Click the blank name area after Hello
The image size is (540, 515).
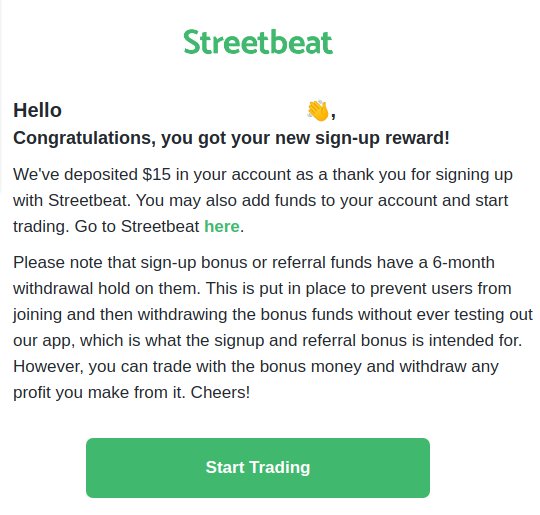pyautogui.click(x=184, y=111)
